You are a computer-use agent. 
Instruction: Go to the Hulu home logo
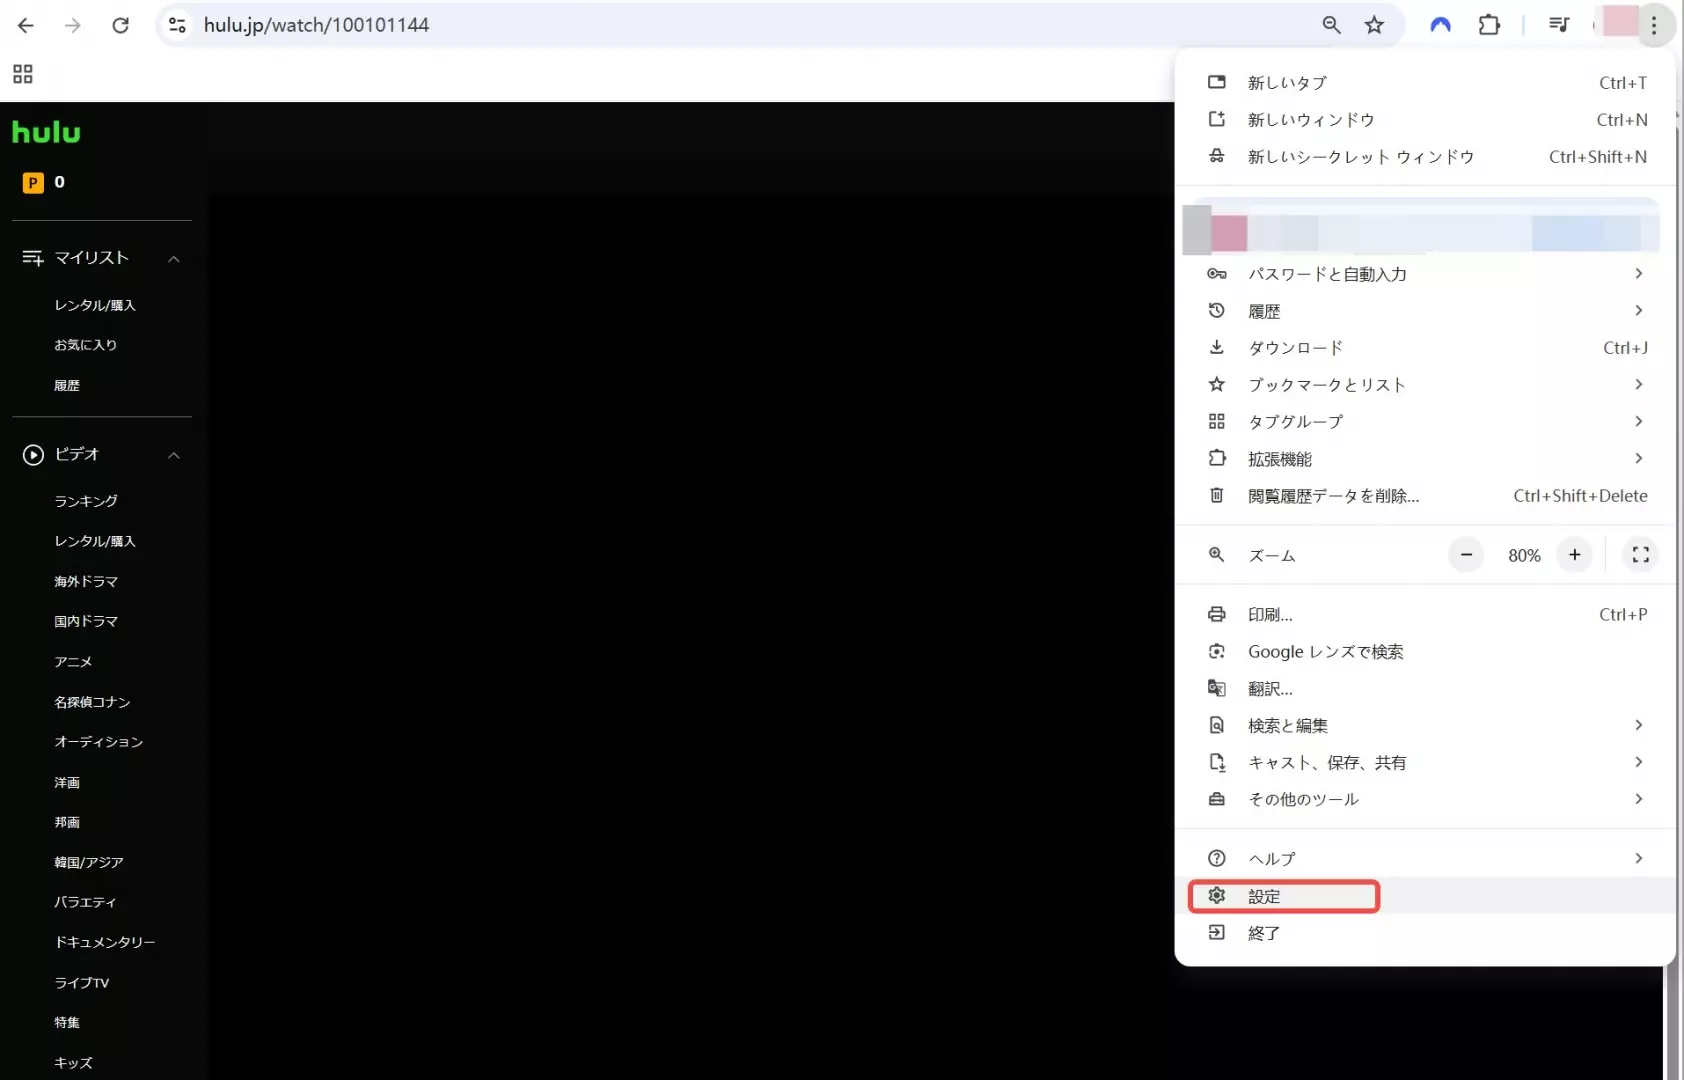(46, 132)
